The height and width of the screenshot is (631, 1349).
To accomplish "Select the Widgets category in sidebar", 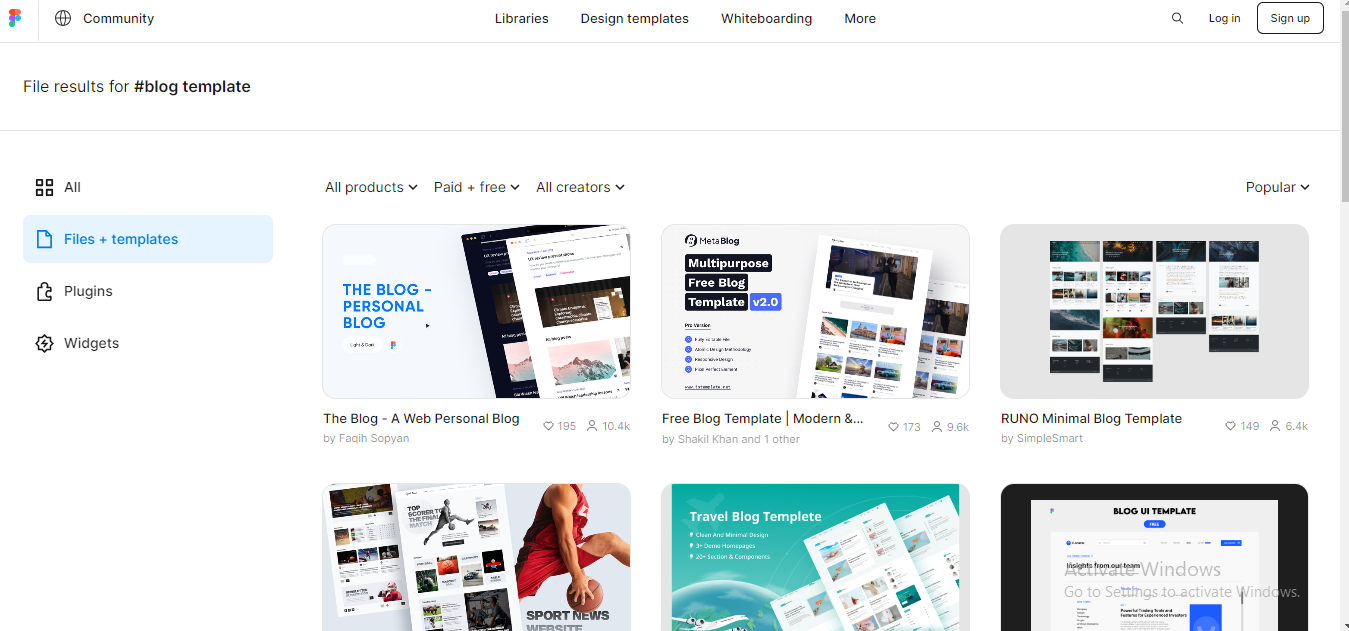I will [x=148, y=343].
